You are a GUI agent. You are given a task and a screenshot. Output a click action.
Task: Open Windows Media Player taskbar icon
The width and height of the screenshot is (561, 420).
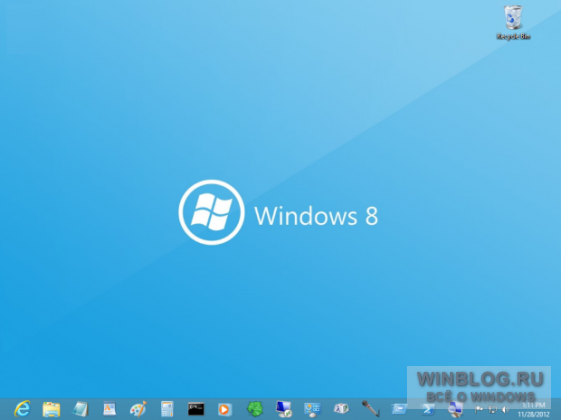click(x=225, y=409)
